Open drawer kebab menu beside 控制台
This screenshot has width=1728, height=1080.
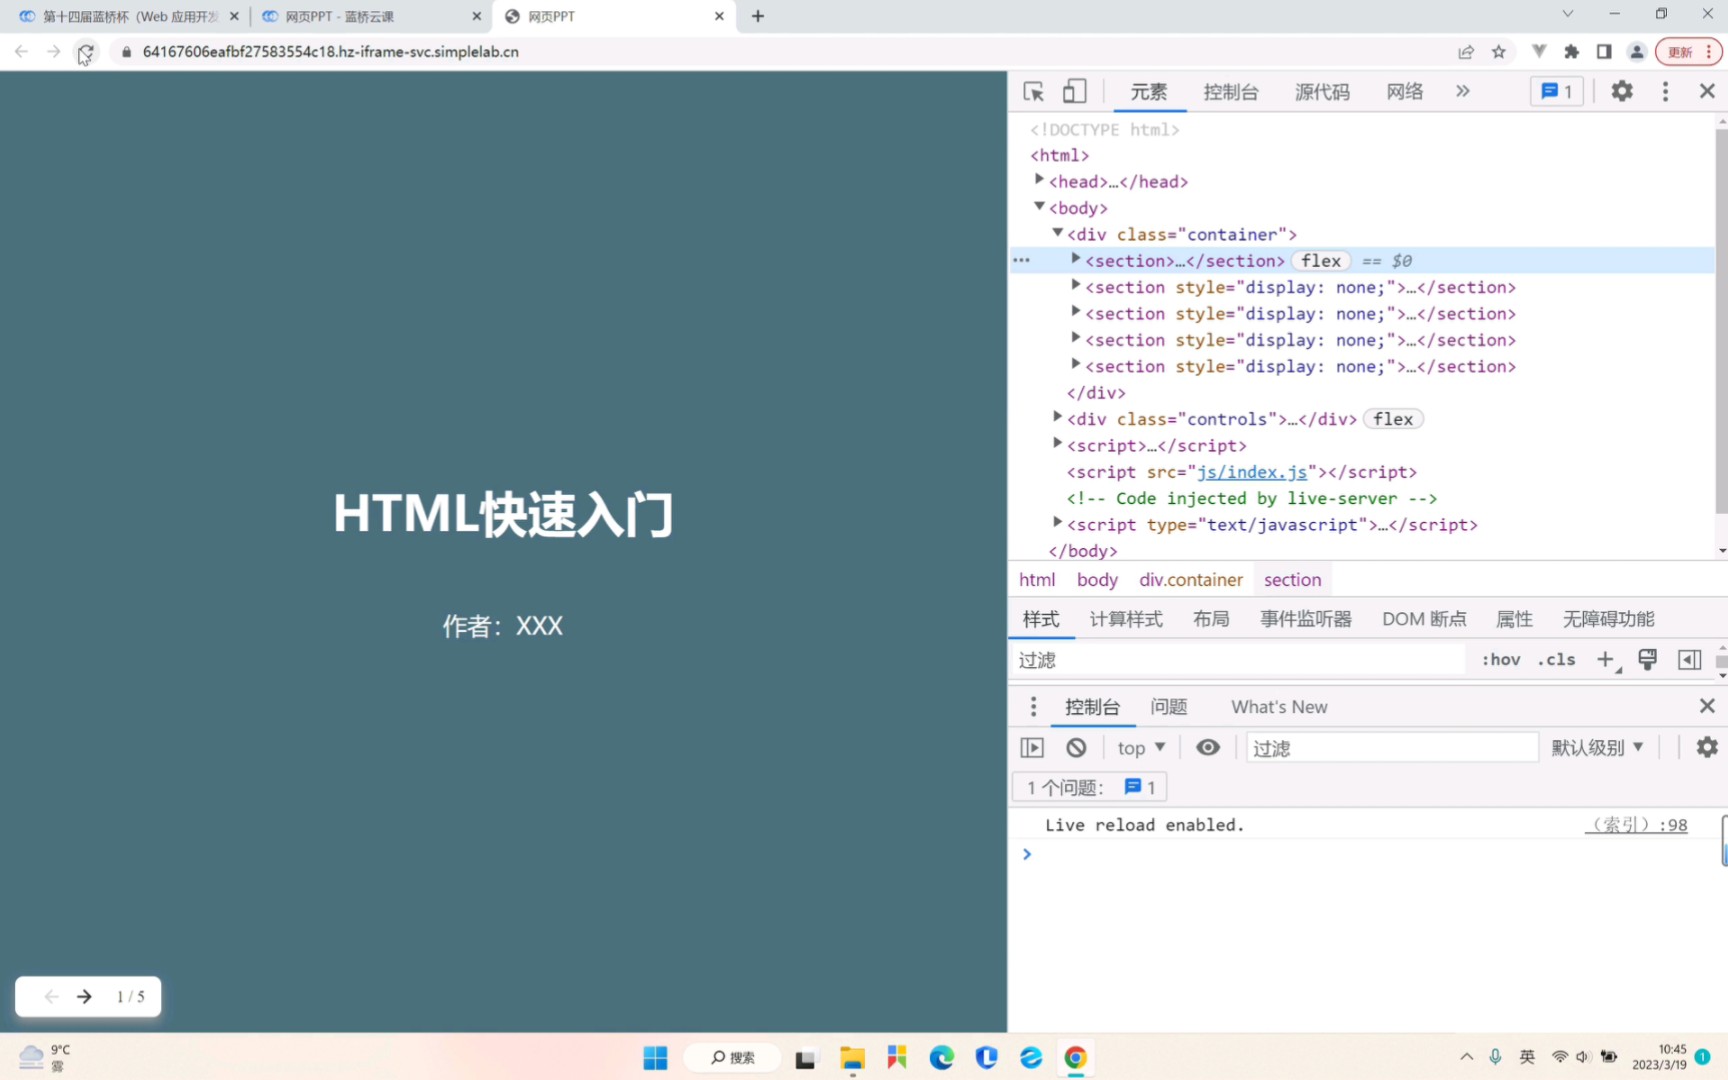tap(1033, 707)
